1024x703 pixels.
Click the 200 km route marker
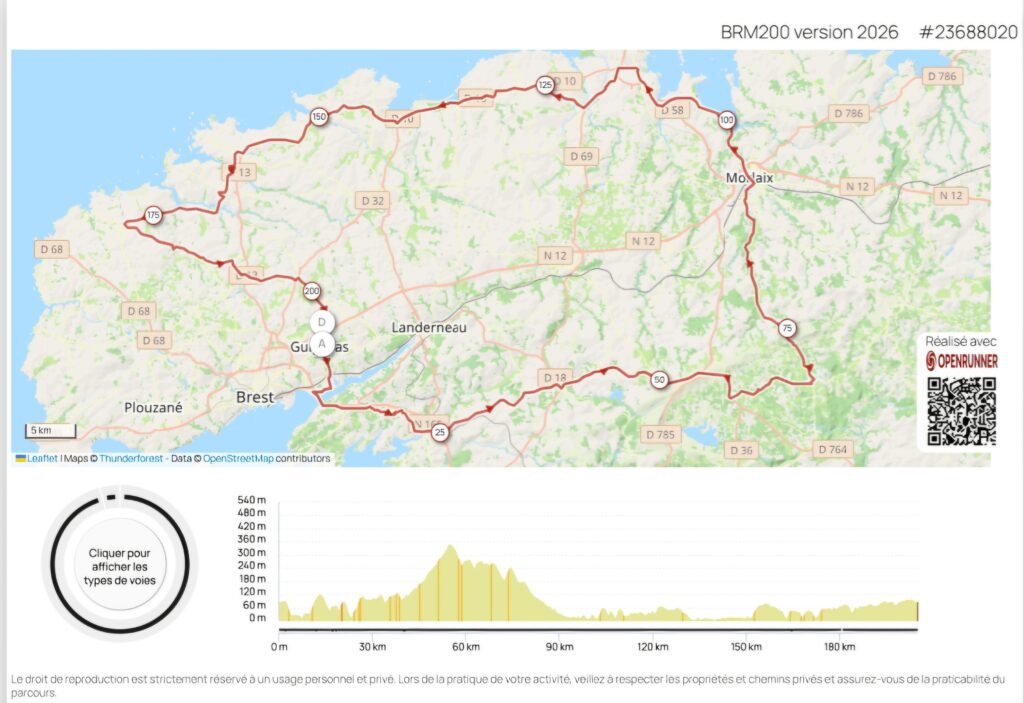(311, 291)
